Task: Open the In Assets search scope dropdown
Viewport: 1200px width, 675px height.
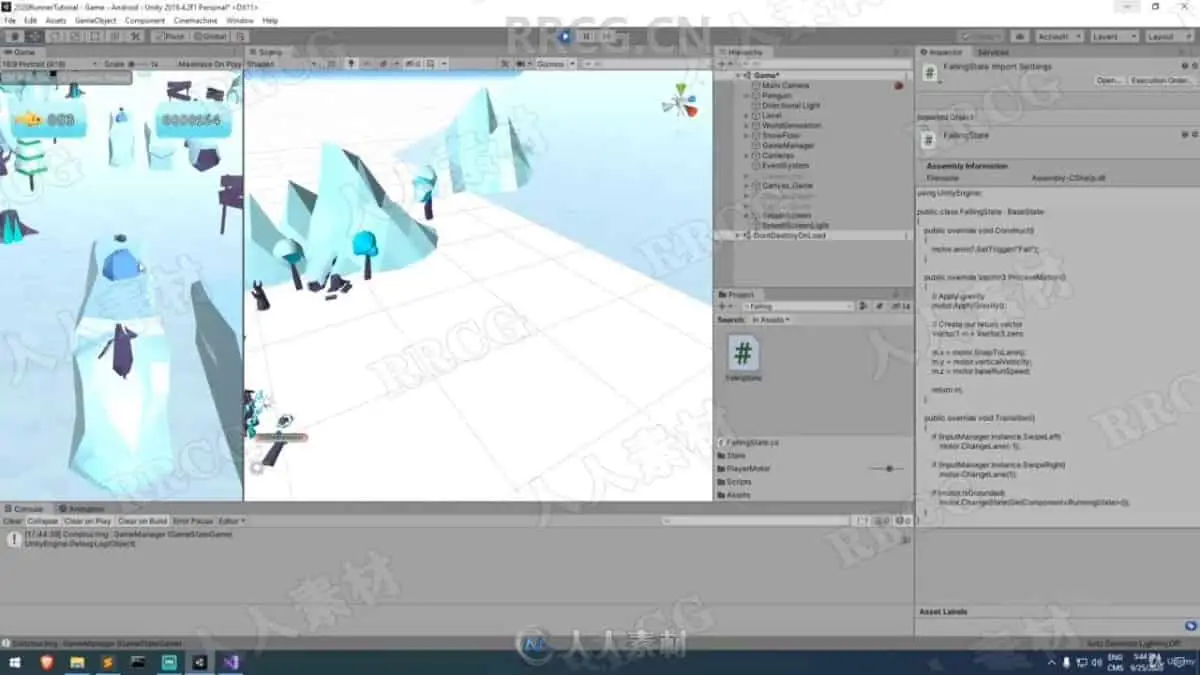Action: coord(770,319)
